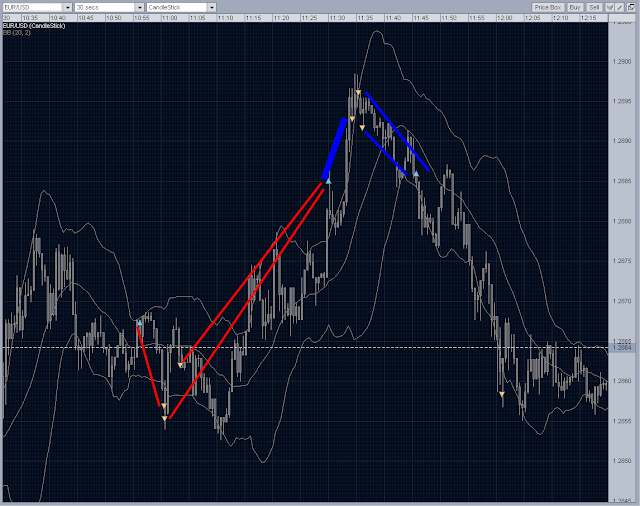This screenshot has width=640, height=506.
Task: Click the 11:55 time axis label
Action: point(477,18)
